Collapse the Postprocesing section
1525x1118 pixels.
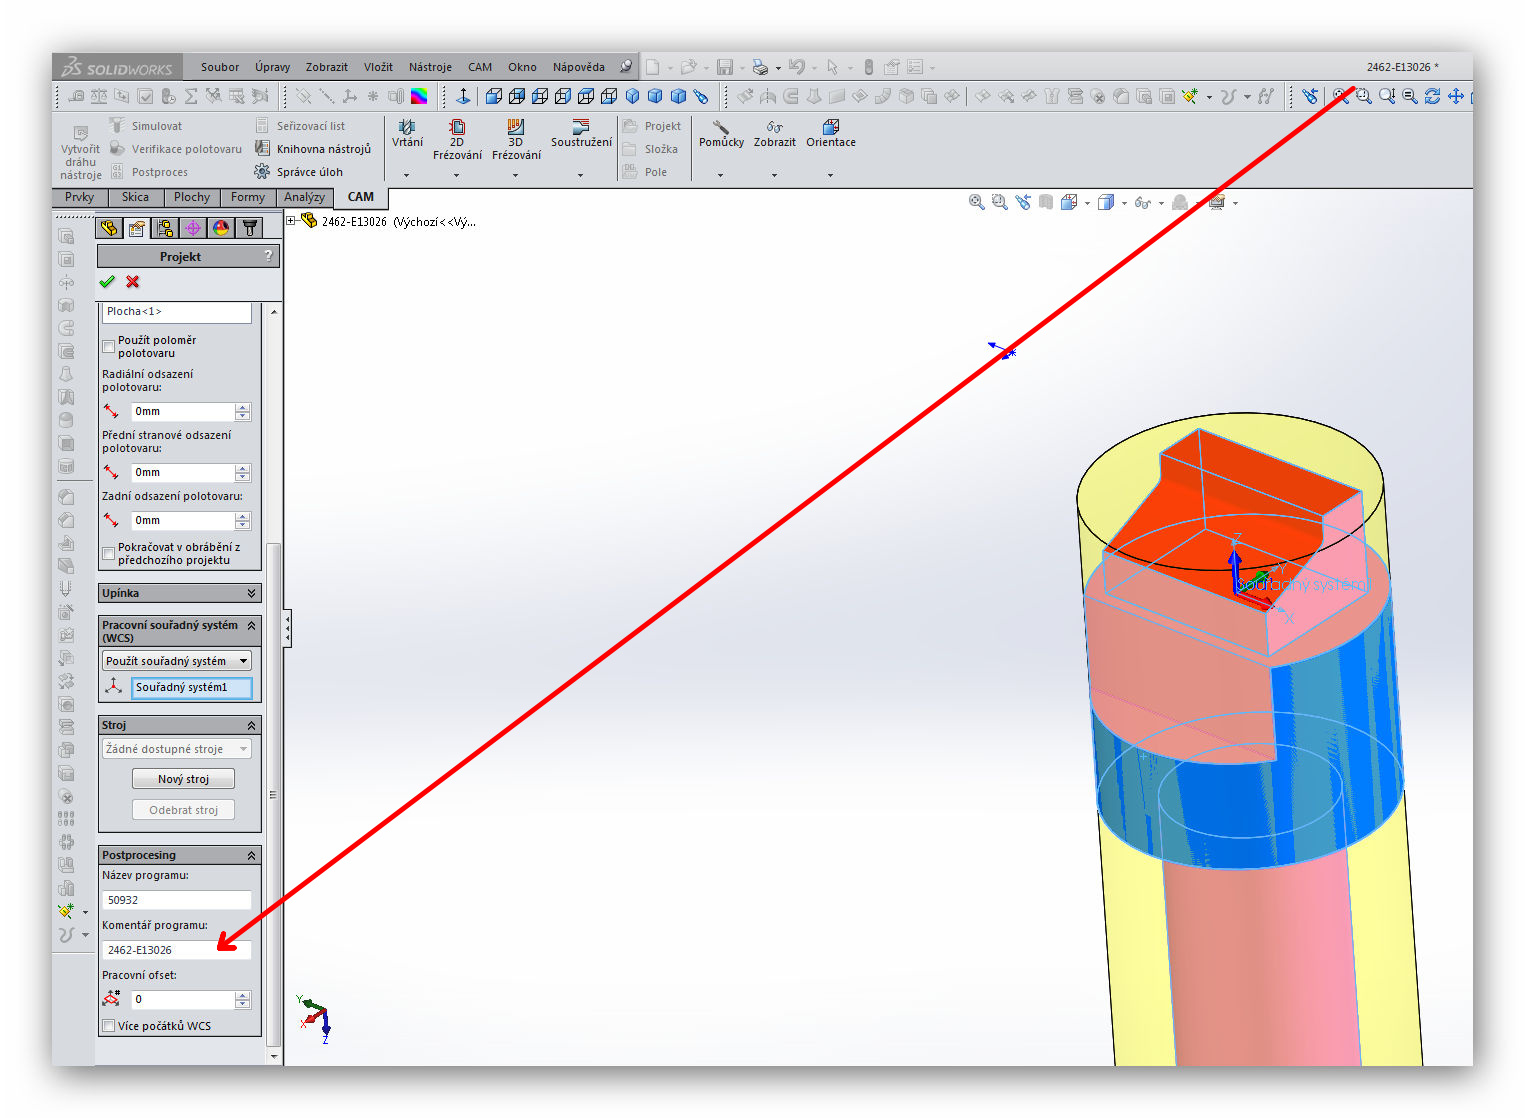pos(251,855)
